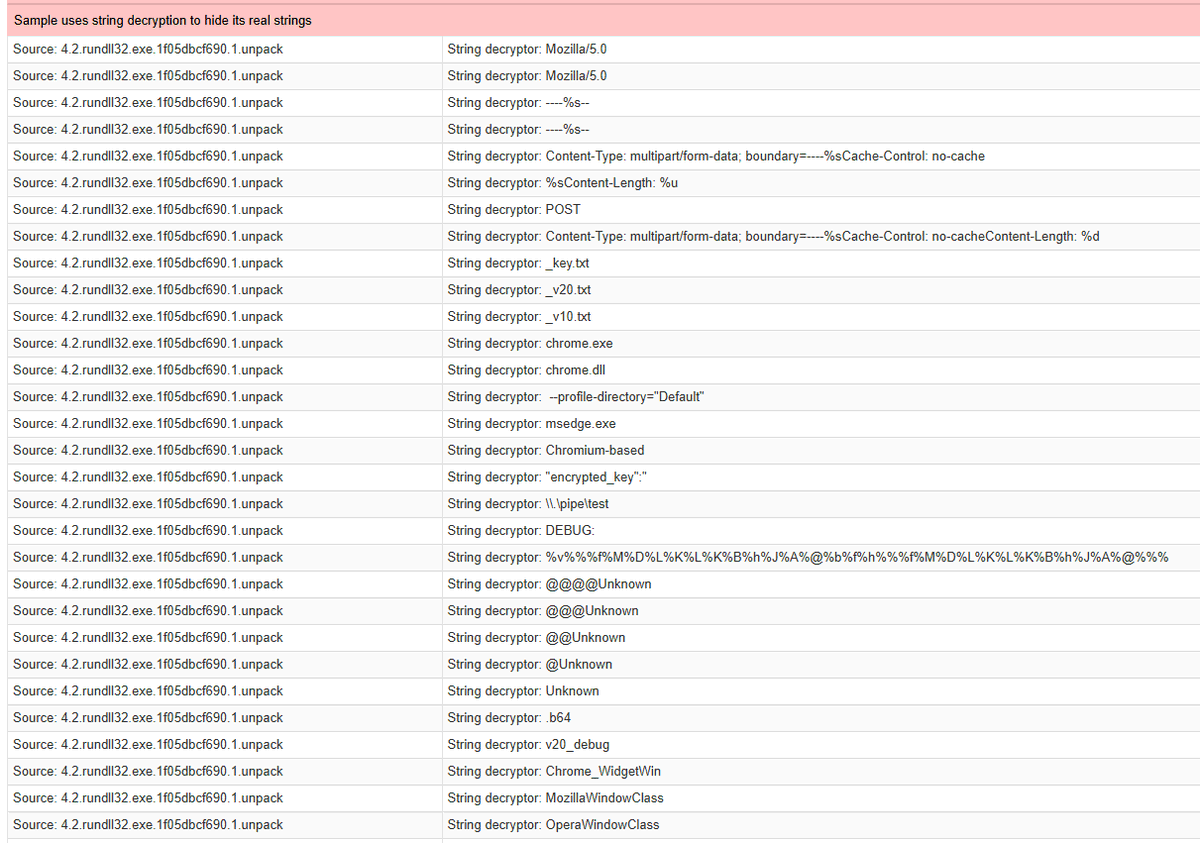The image size is (1200, 843).
Task: Select the '@@@Unknown' string cell
Action: tap(821, 611)
